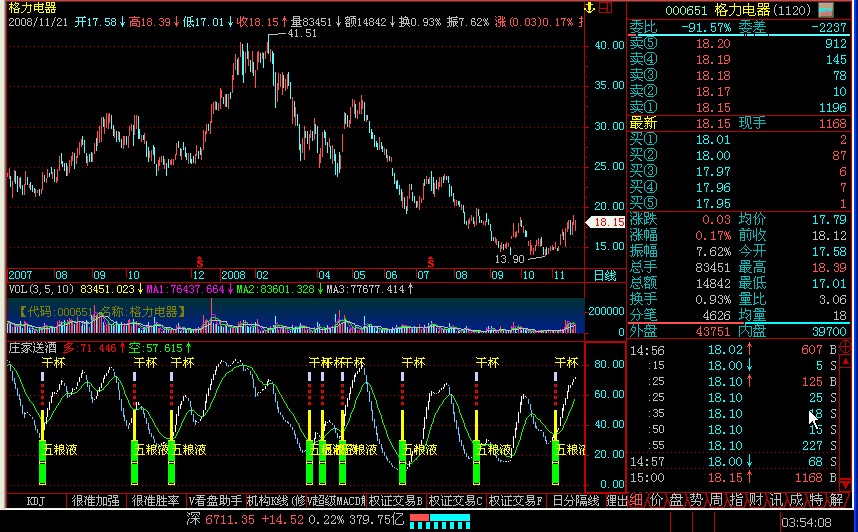The height and width of the screenshot is (532, 858).
Task: Click the 卖⑤ ask row priced 18.20
Action: 738,43
